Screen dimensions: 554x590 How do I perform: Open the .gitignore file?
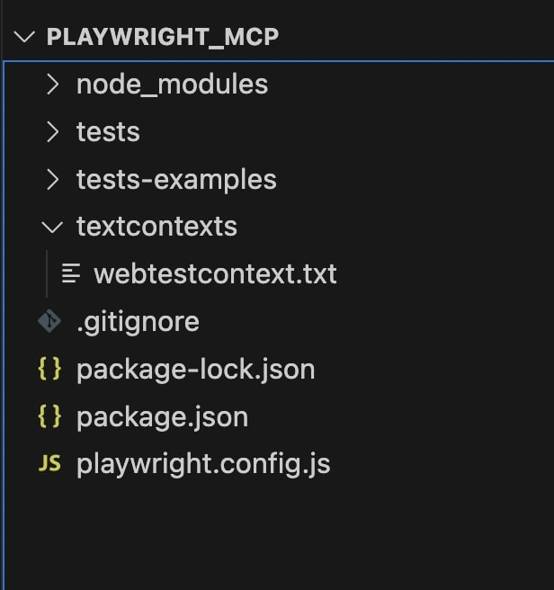(138, 322)
